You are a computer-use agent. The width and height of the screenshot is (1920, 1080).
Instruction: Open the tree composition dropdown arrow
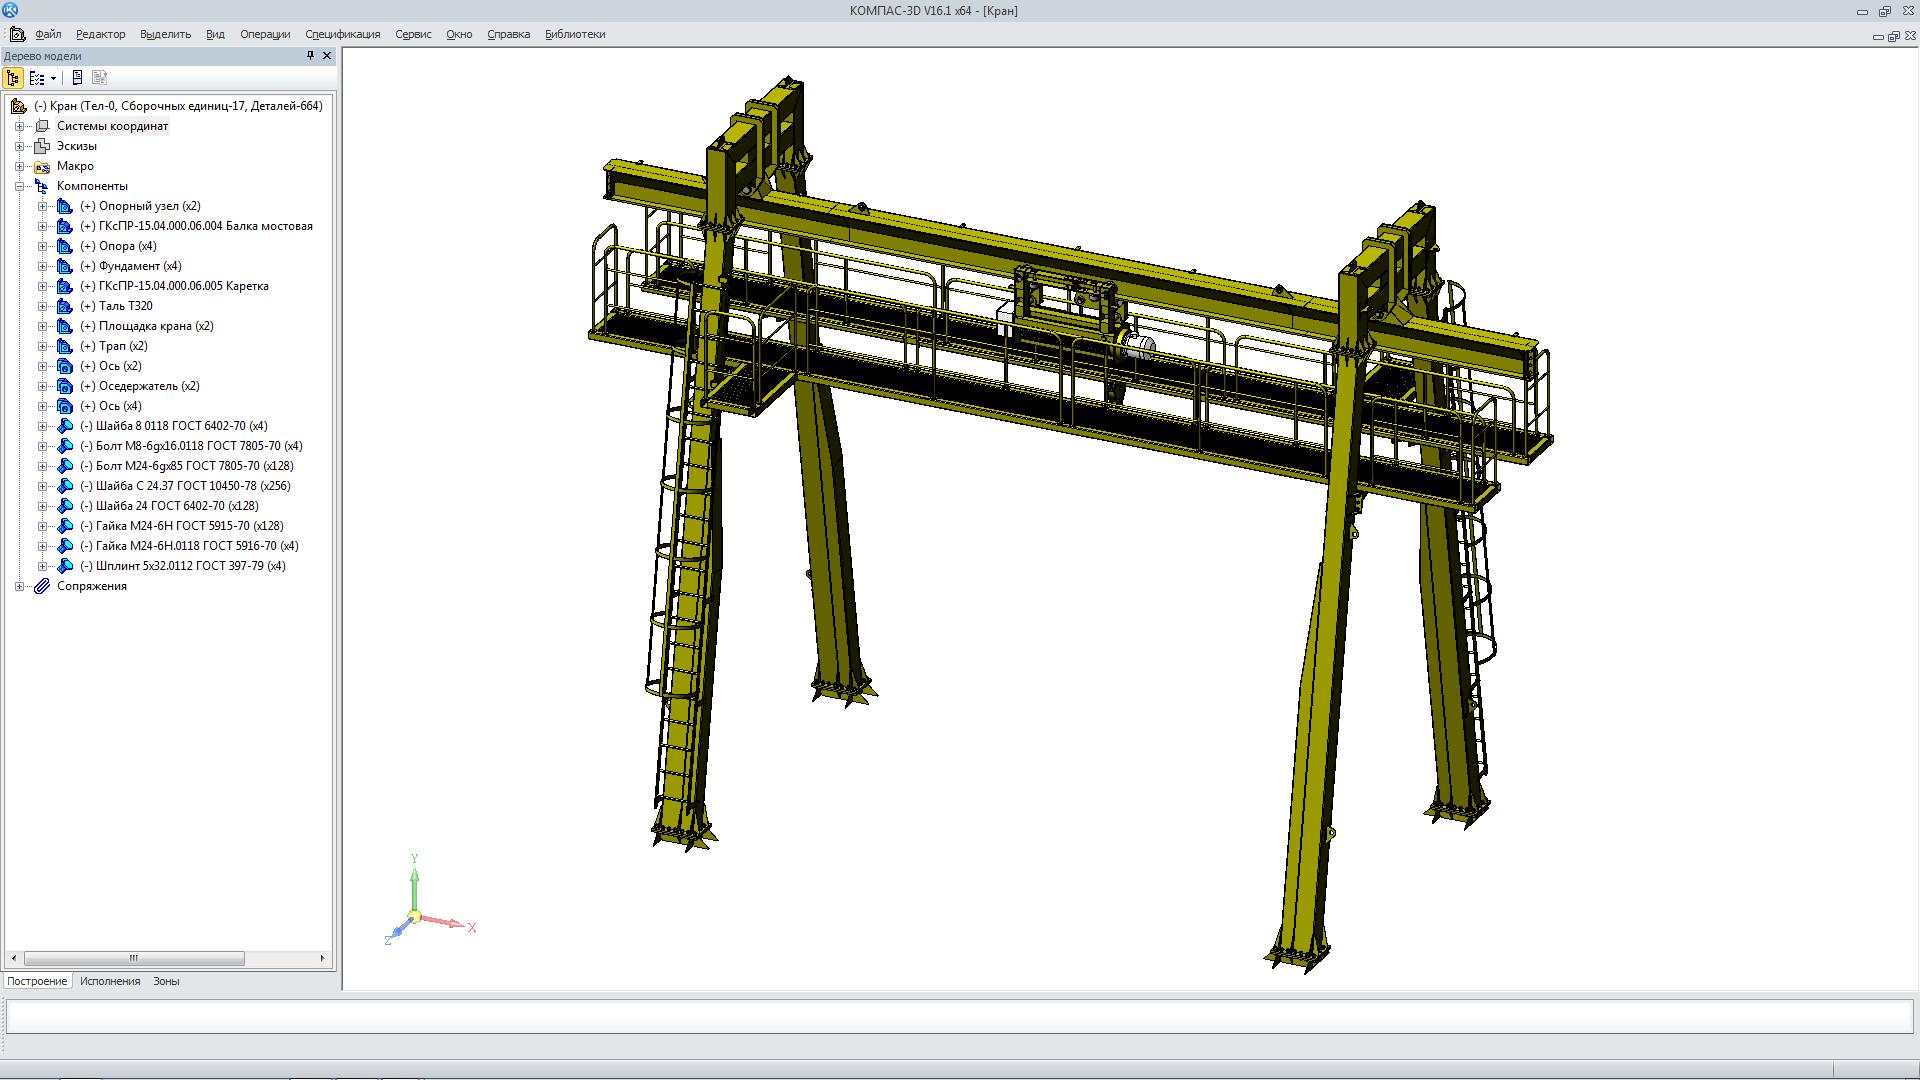coord(53,79)
